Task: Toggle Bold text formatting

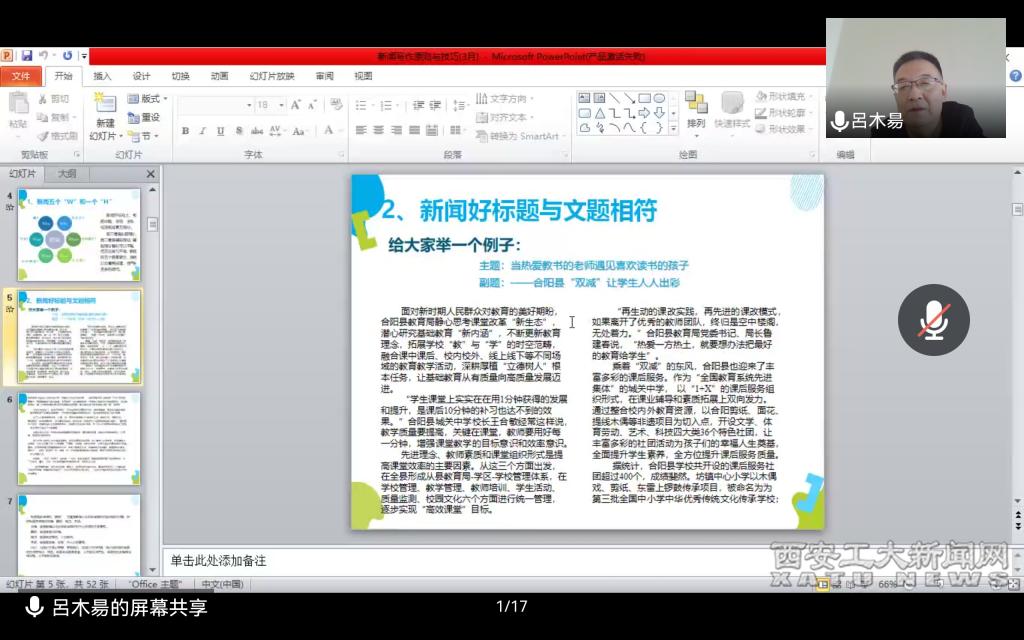Action: pos(185,131)
